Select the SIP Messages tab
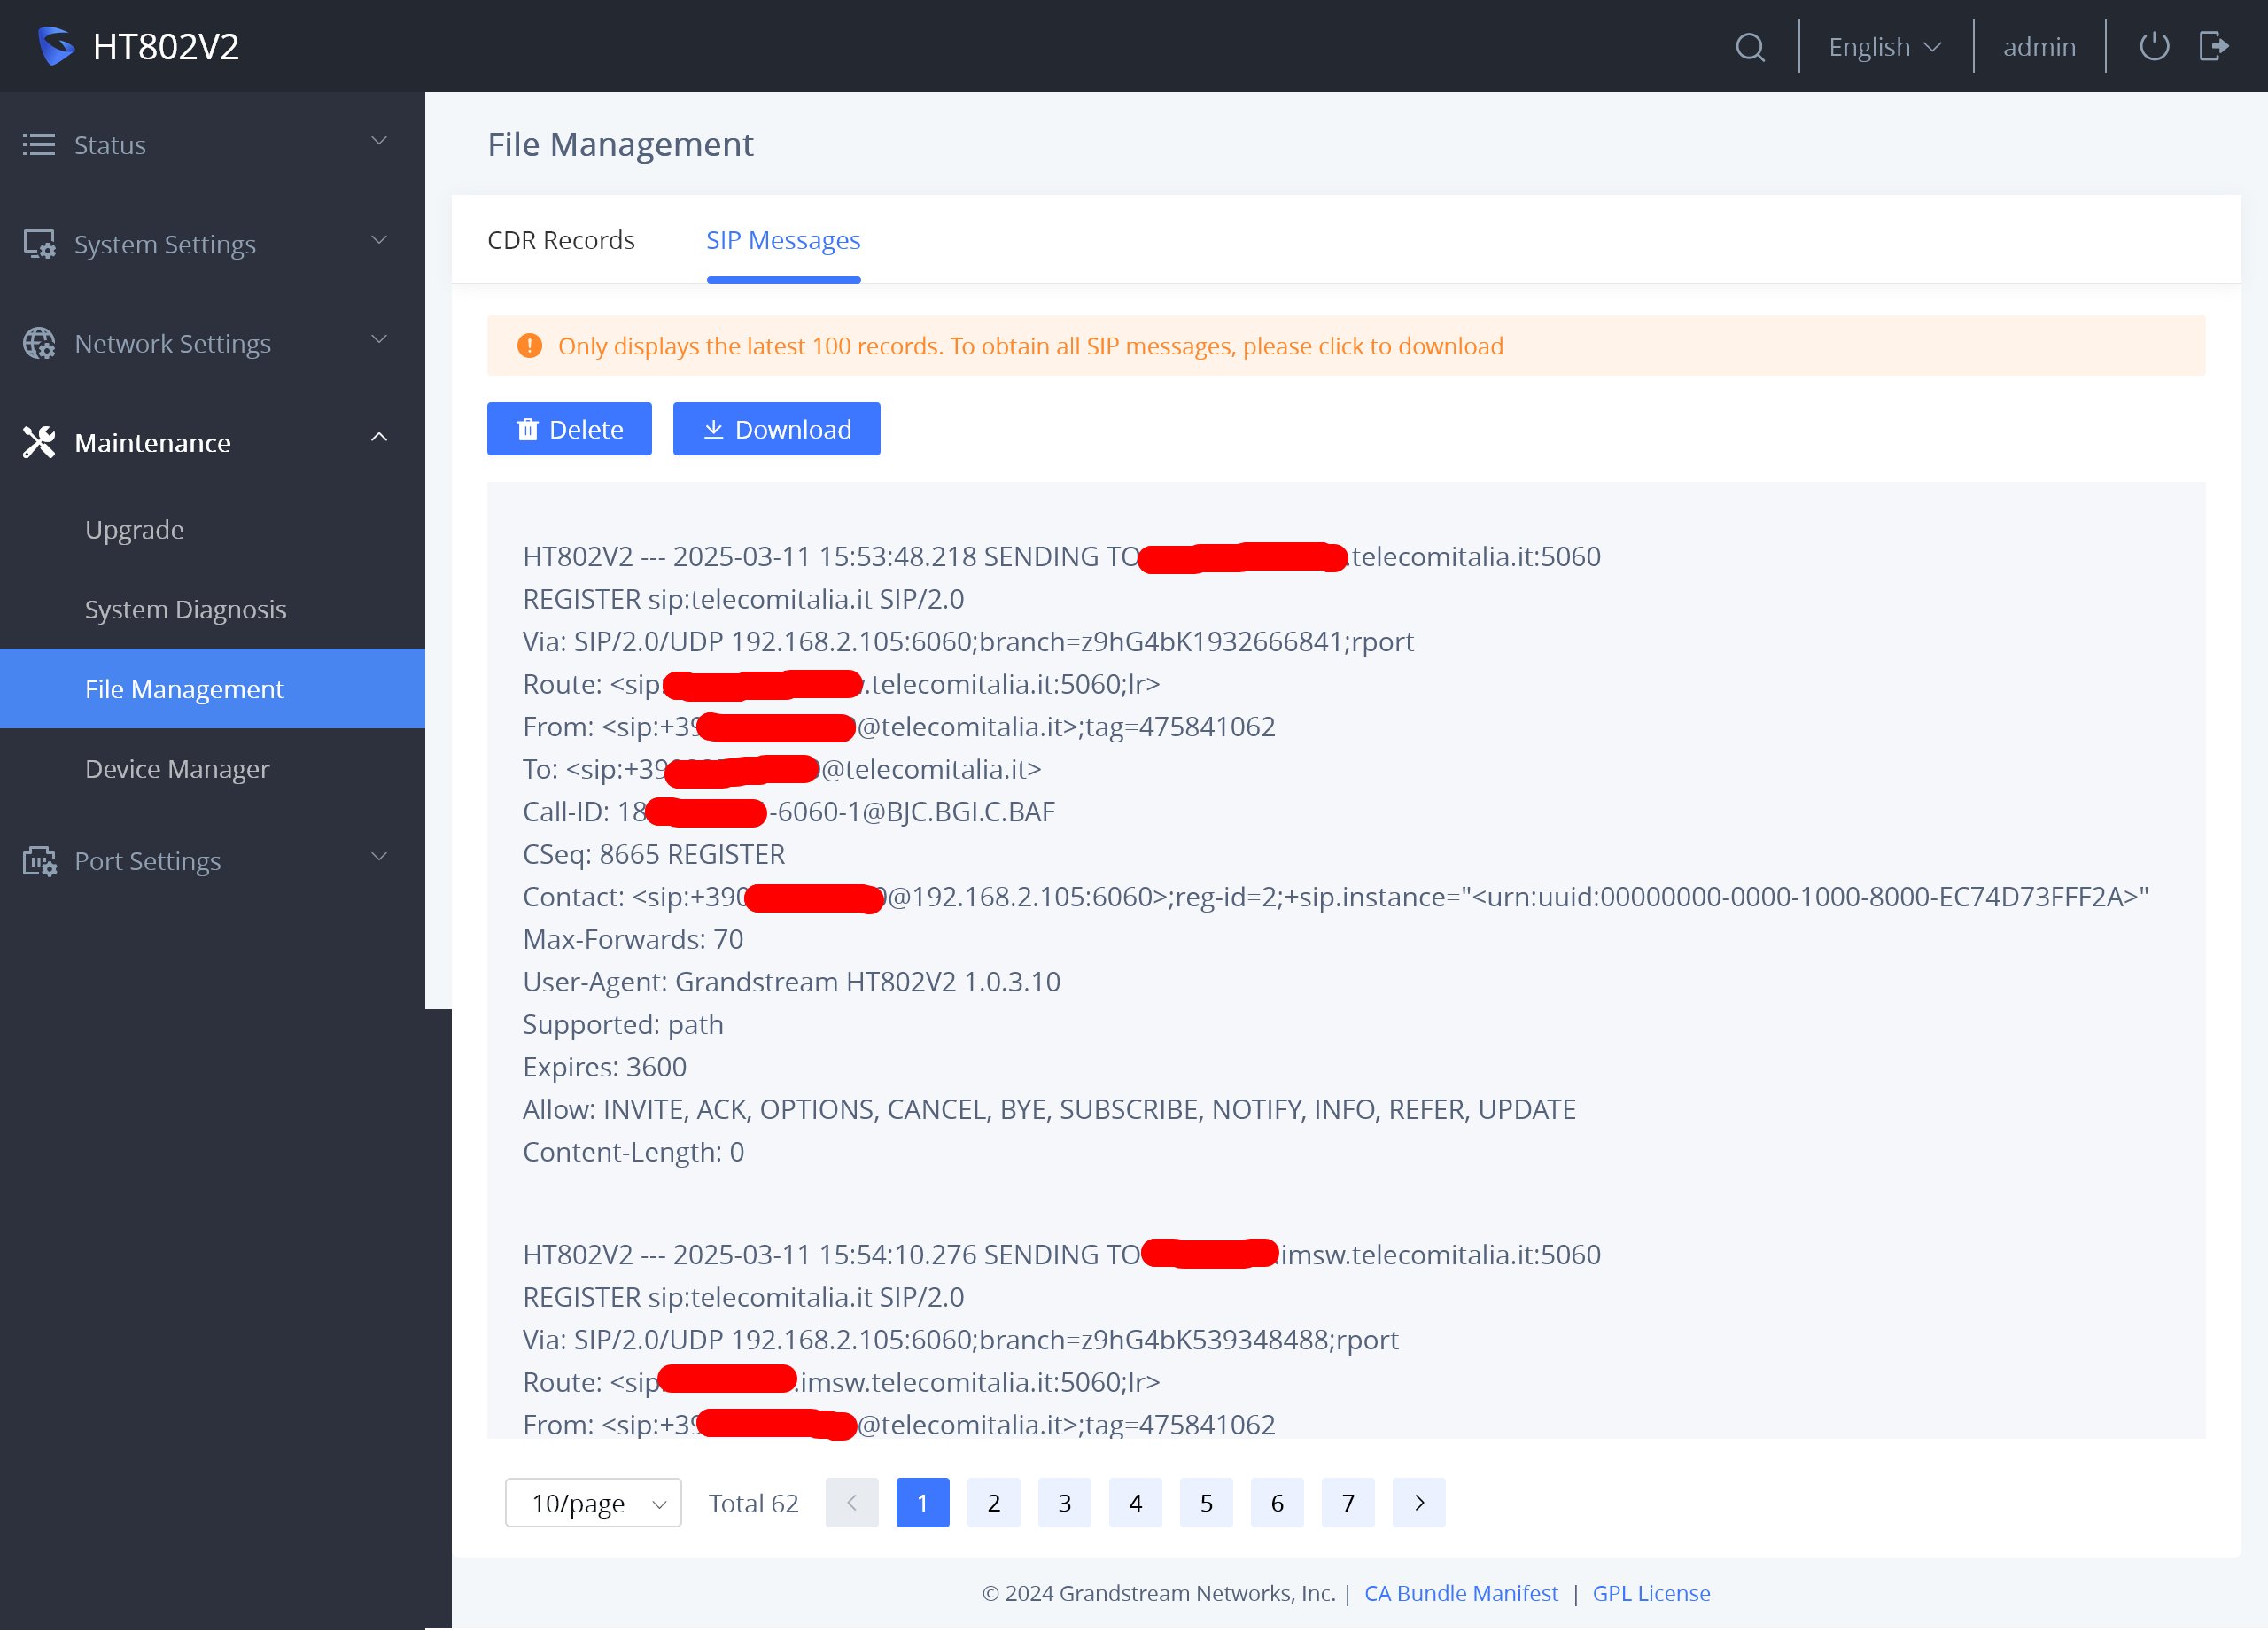The image size is (2268, 1632). 783,240
